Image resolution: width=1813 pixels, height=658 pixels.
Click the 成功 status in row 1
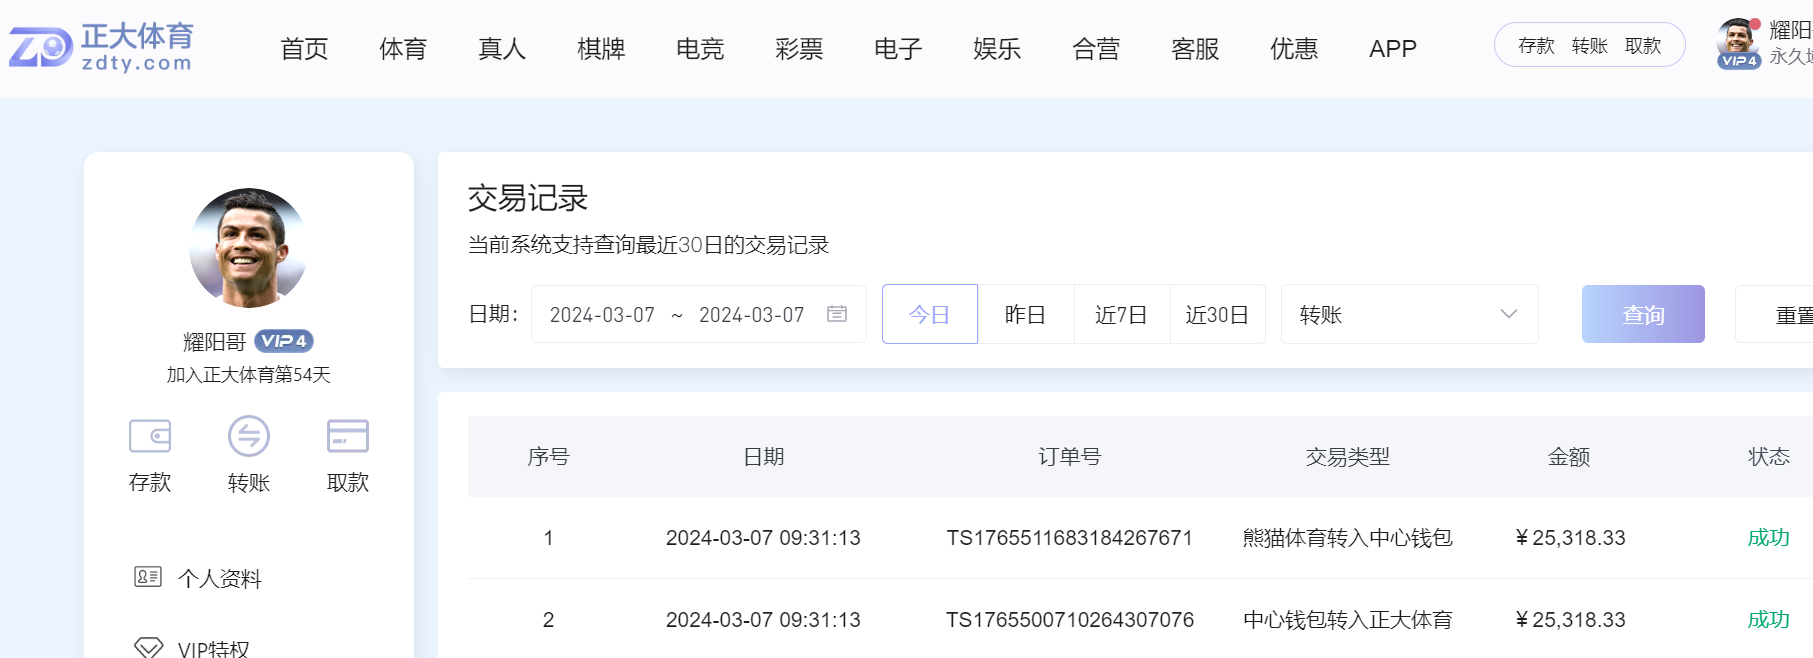1768,538
